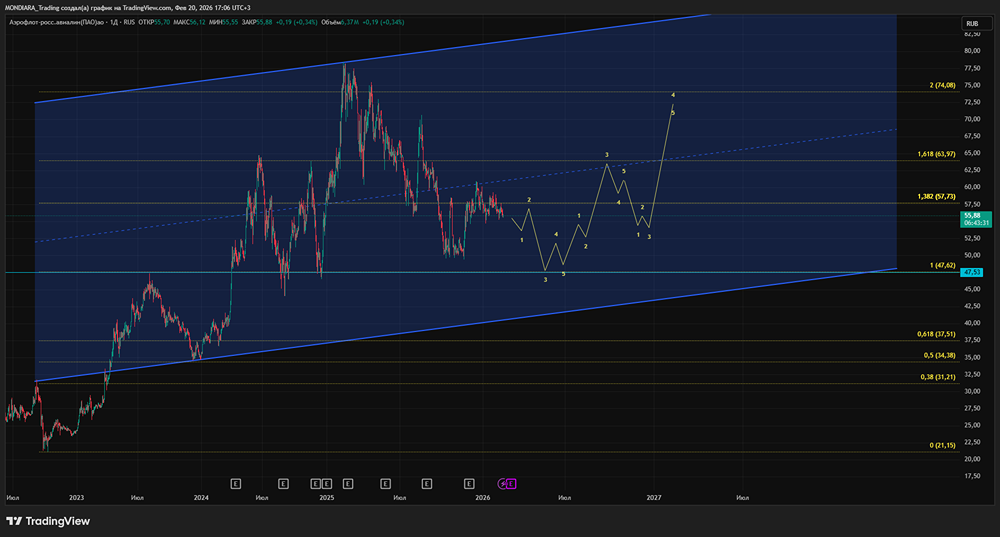Click the 80,00 mark on price scale

971,50
